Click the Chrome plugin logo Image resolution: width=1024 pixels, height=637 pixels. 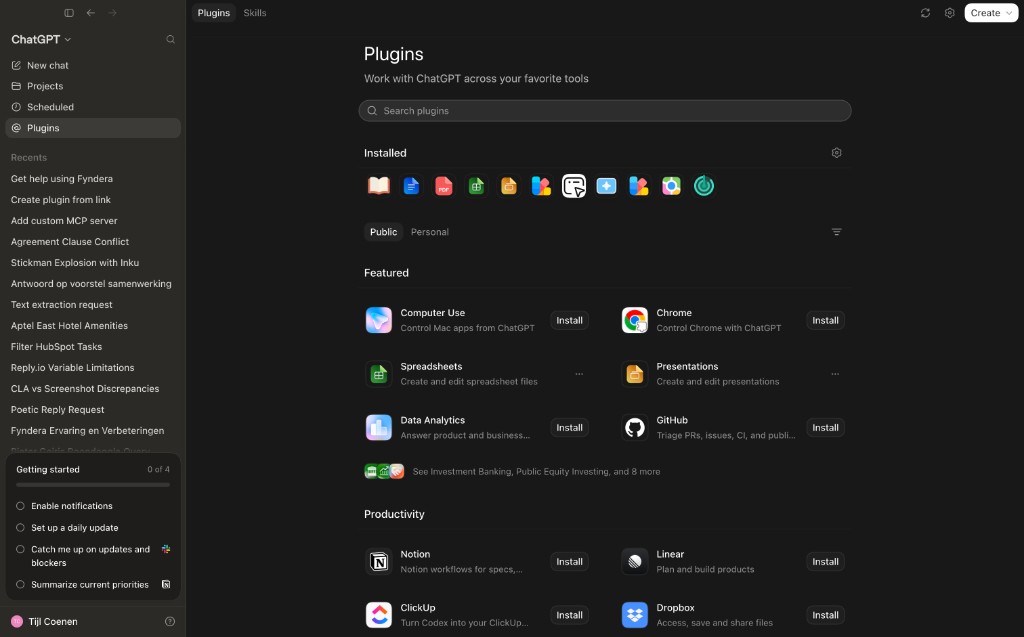pos(635,320)
